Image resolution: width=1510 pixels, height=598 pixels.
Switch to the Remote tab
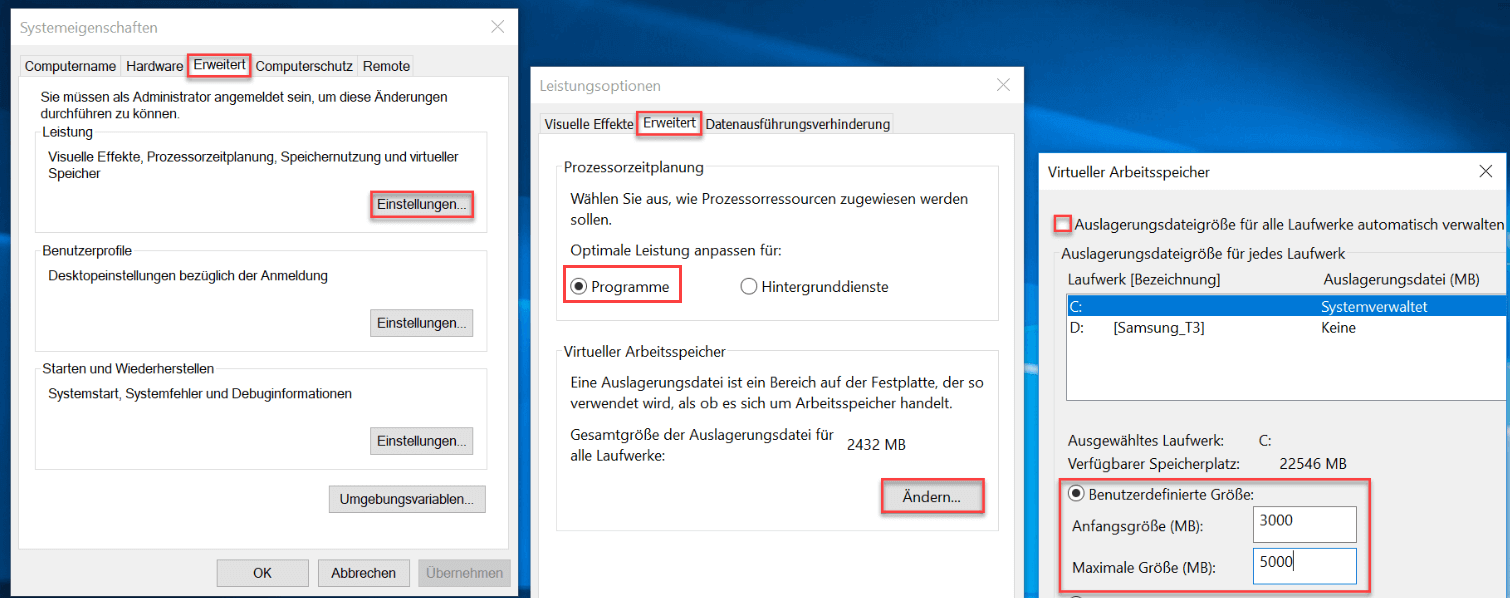tap(385, 65)
